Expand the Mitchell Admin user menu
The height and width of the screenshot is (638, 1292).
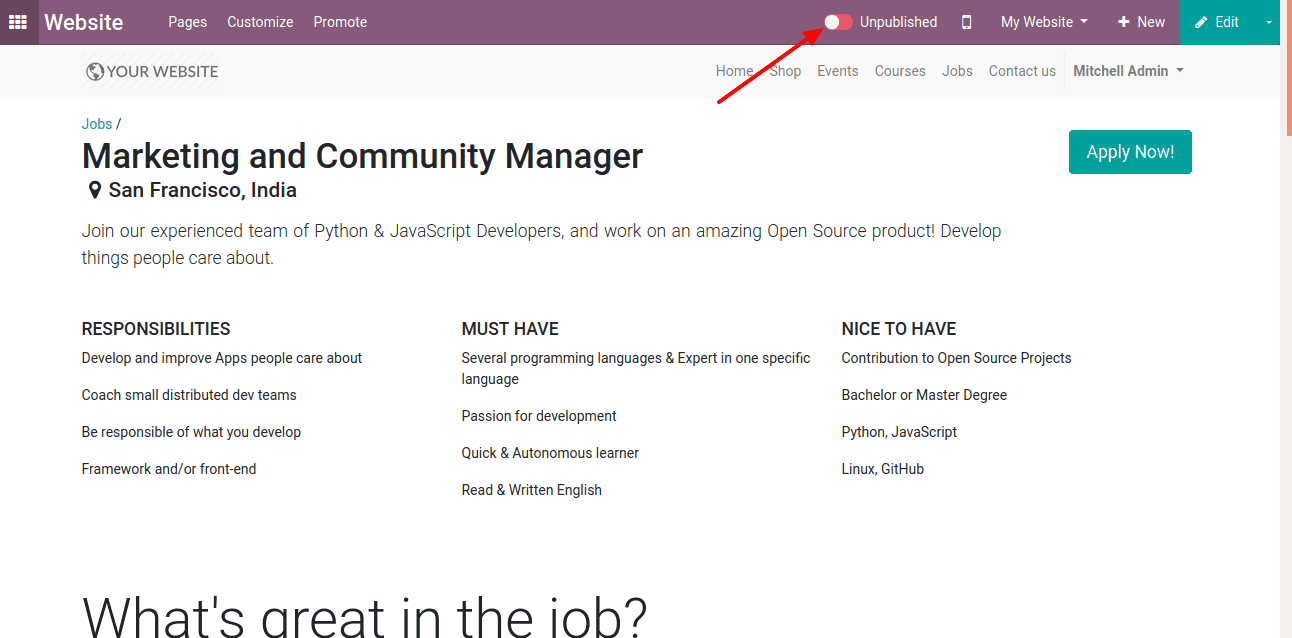point(1128,71)
